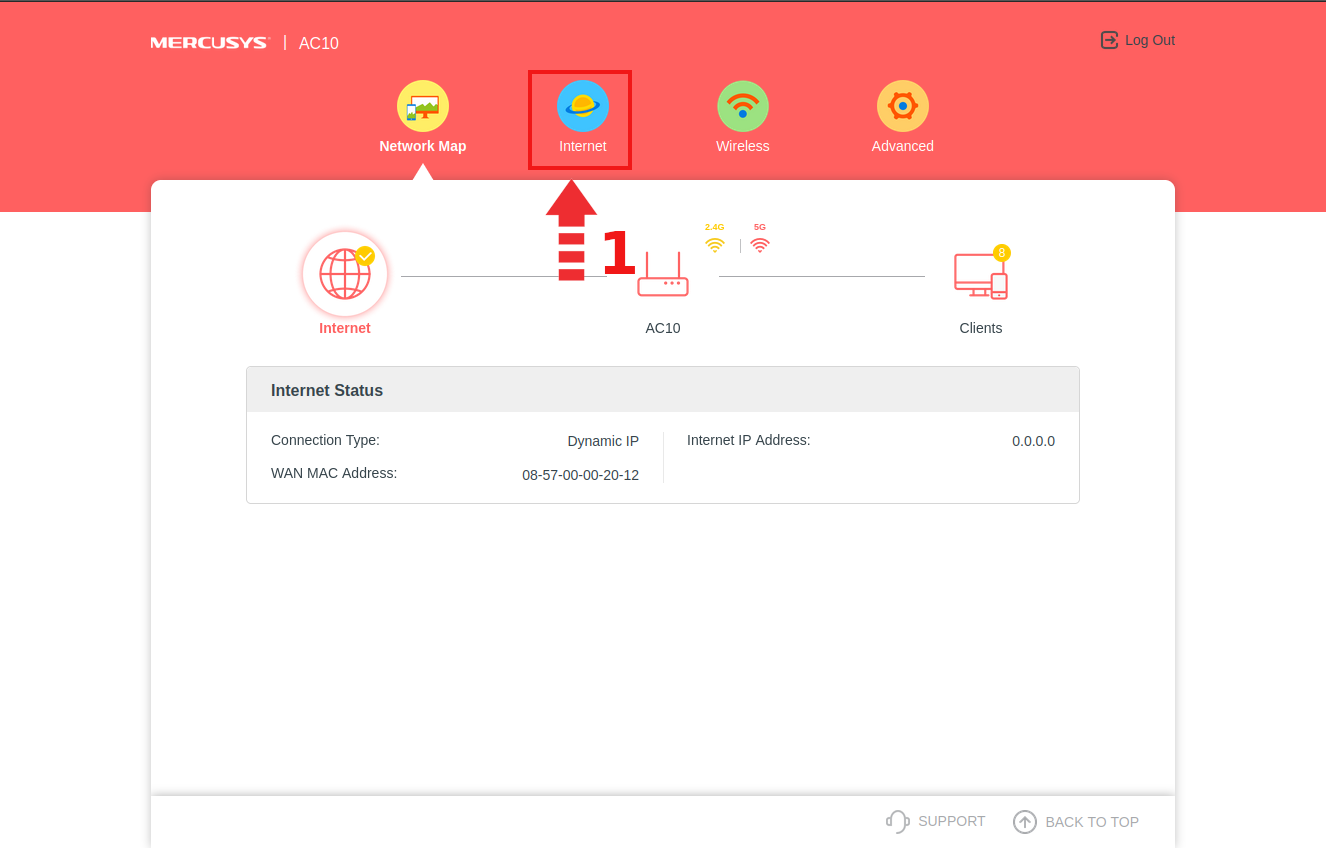Click the Log Out link text
Image resolution: width=1326 pixels, height=848 pixels.
pos(1150,40)
